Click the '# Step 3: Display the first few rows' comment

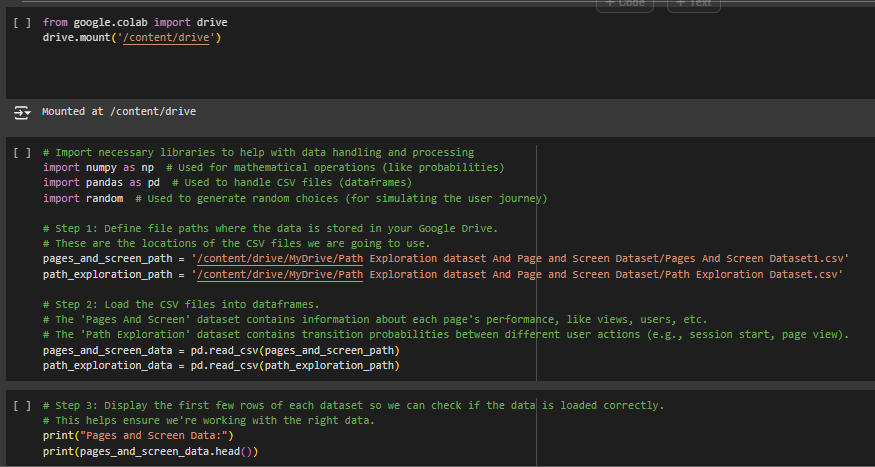[354, 405]
